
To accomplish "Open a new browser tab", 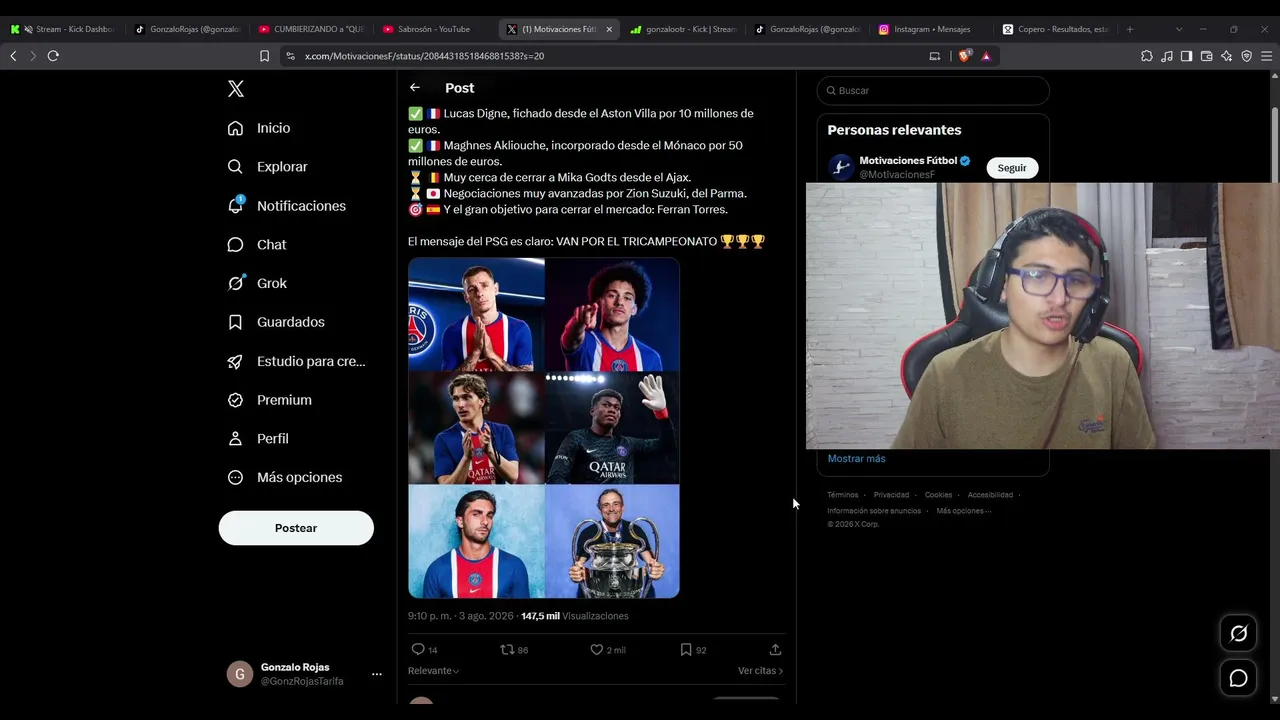I will pos(1130,29).
